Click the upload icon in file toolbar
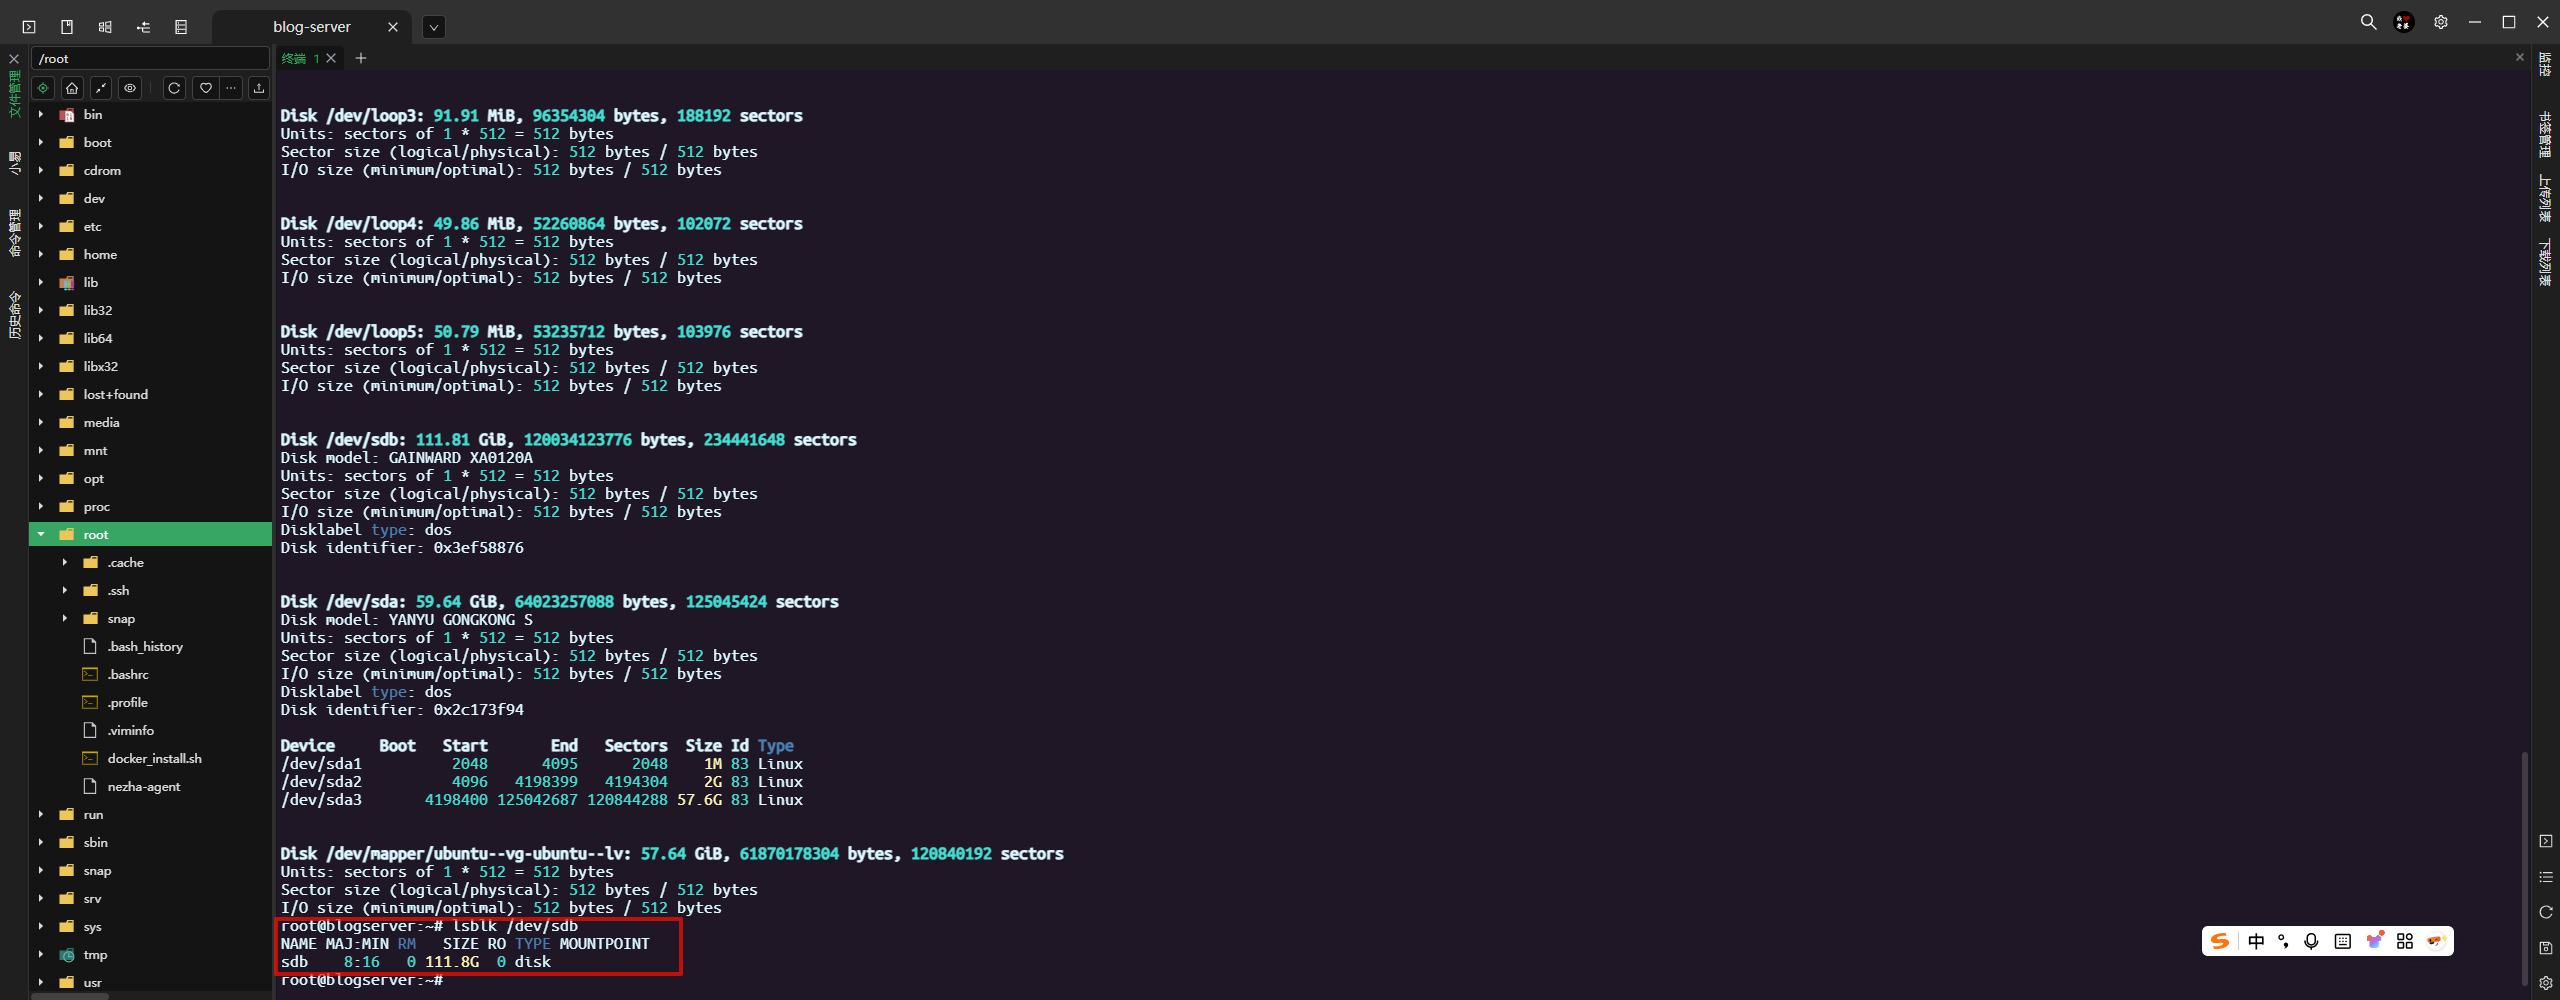Viewport: 2560px width, 1000px height. (x=259, y=88)
